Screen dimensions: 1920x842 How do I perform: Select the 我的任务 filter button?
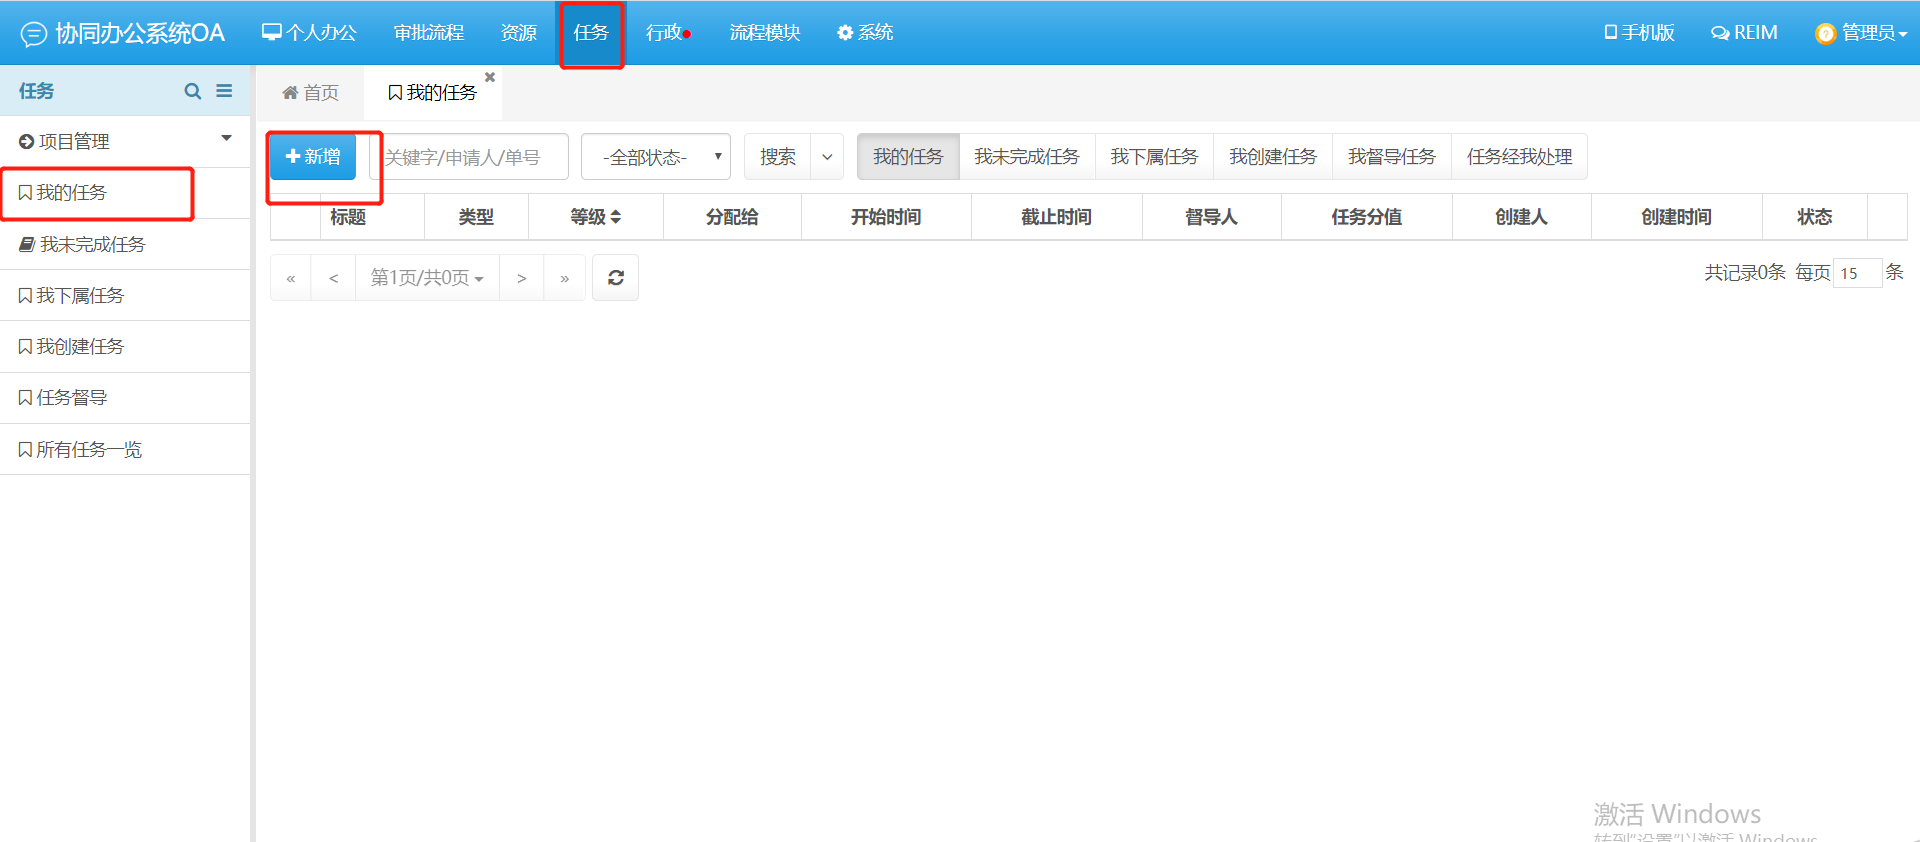[x=908, y=157]
